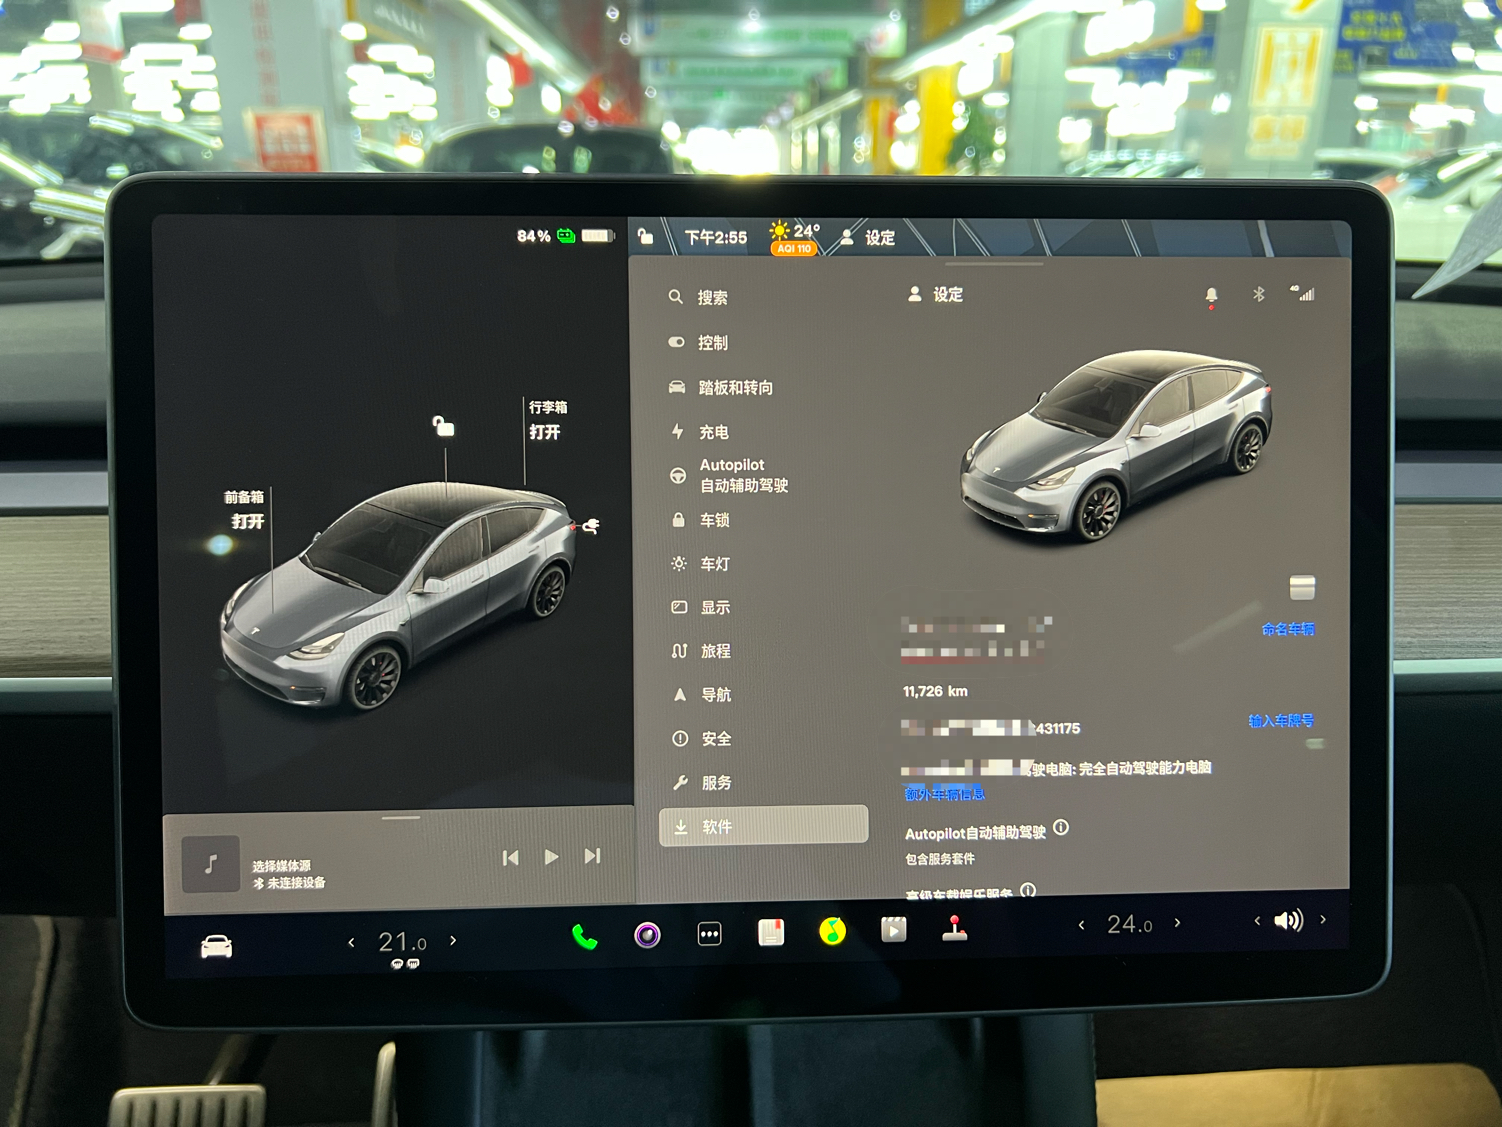Increase passenger temperature from 24.0
The height and width of the screenshot is (1127, 1502).
tap(1177, 923)
